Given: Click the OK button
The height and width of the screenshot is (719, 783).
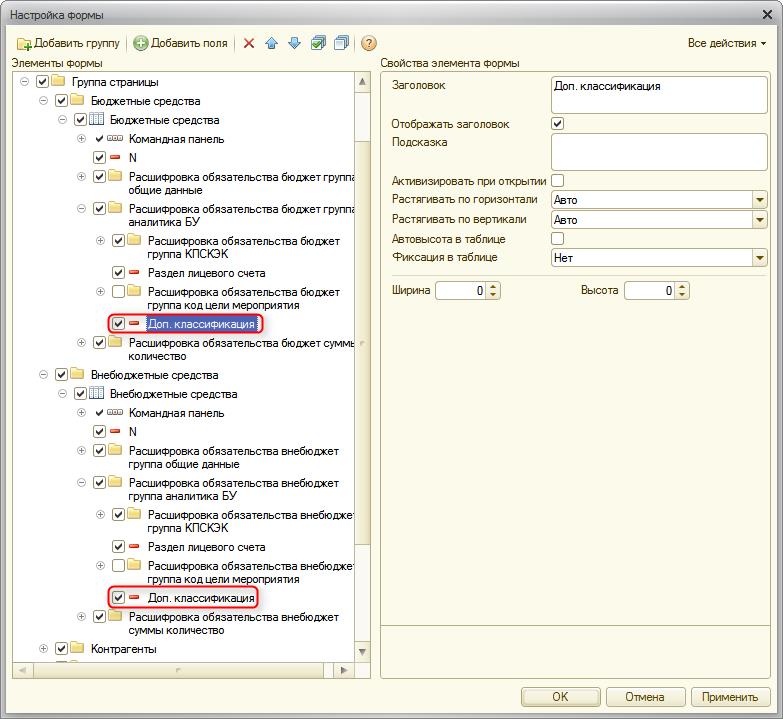Looking at the screenshot, I should [560, 697].
